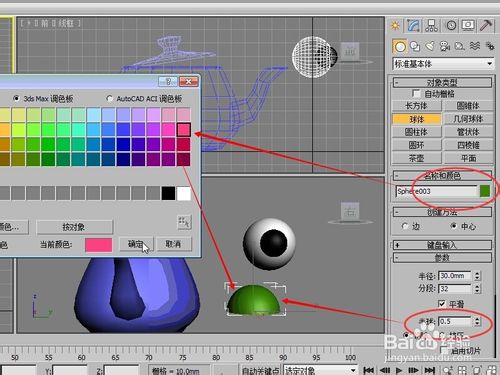Open the Utilities hammer panel tab
The width and height of the screenshot is (500, 375).
pos(486,26)
